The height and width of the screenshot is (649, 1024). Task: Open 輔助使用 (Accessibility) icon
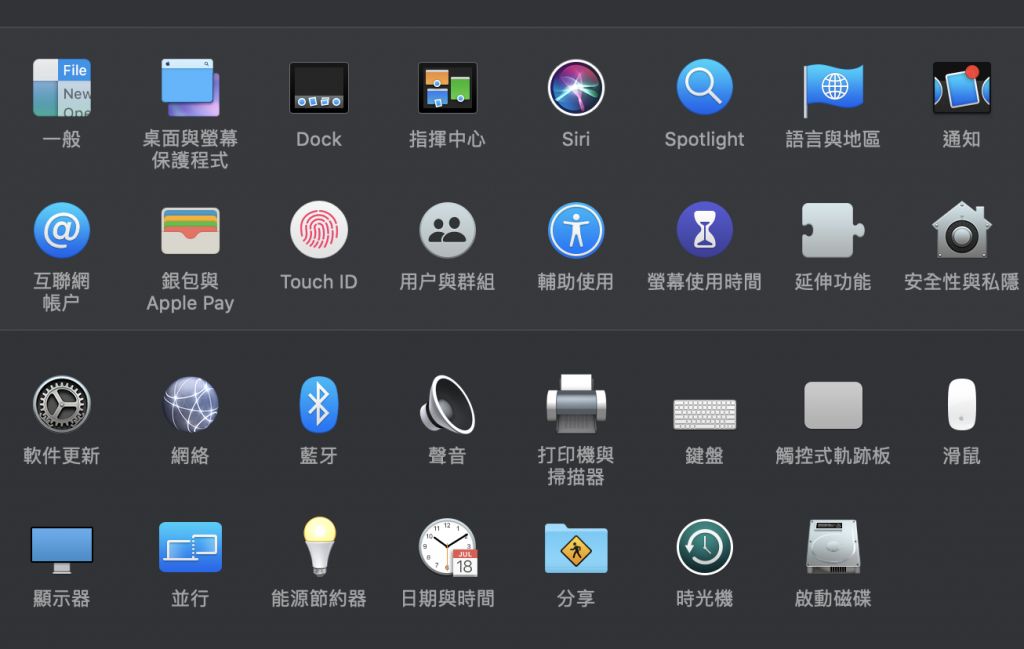click(576, 230)
